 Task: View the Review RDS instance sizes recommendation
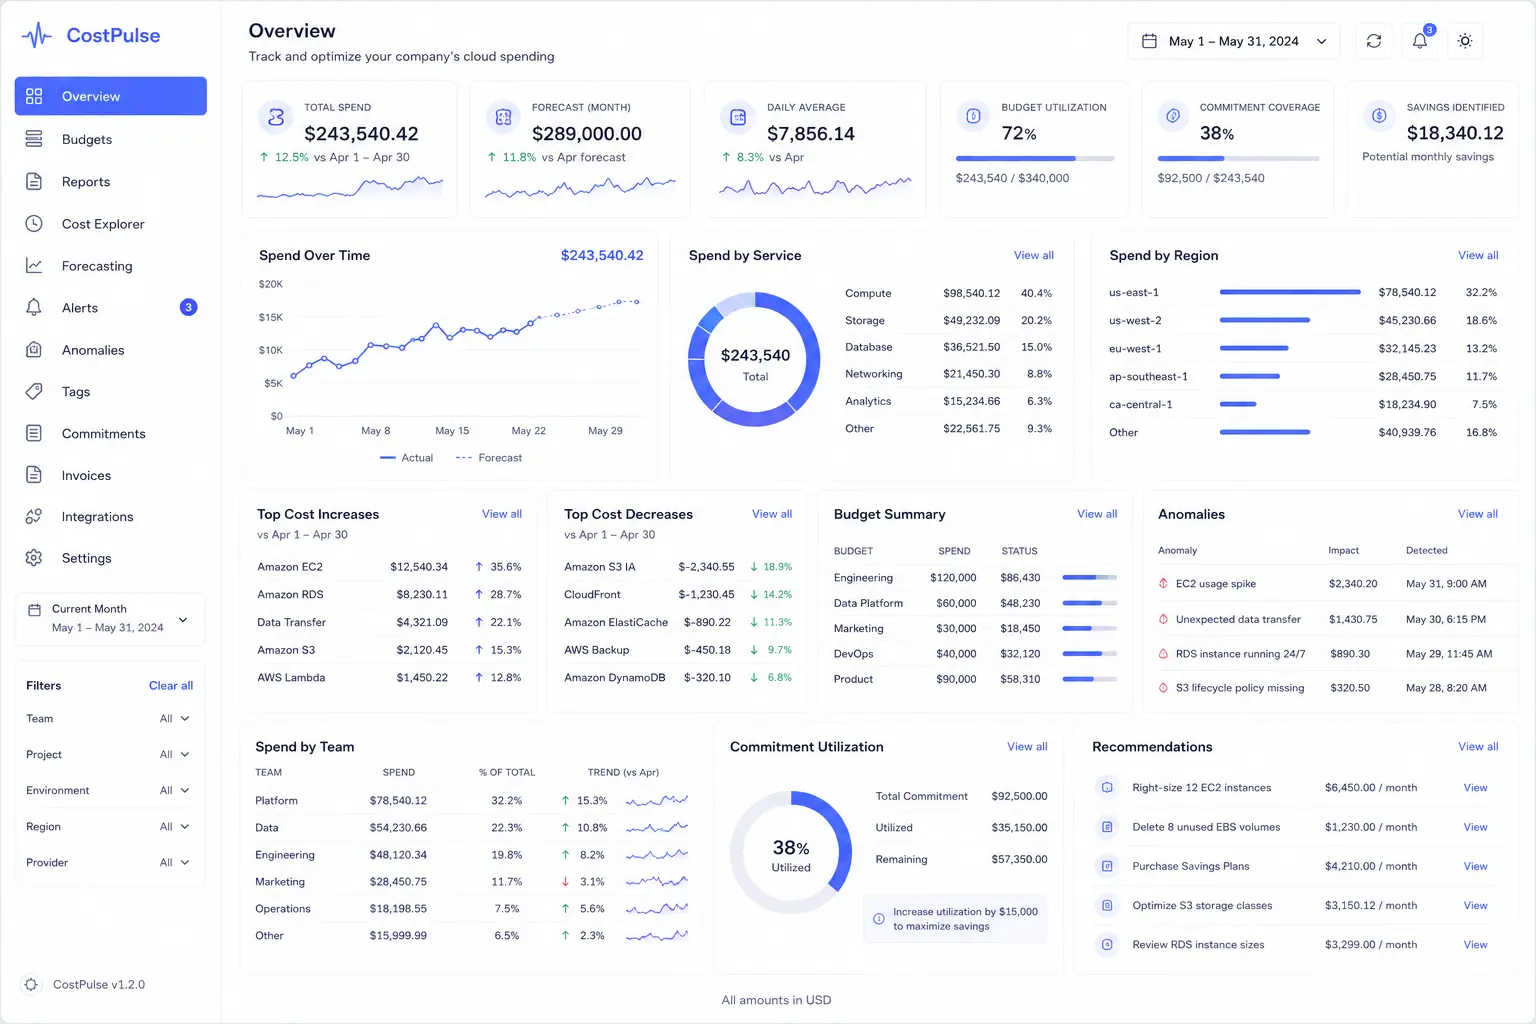pos(1476,945)
